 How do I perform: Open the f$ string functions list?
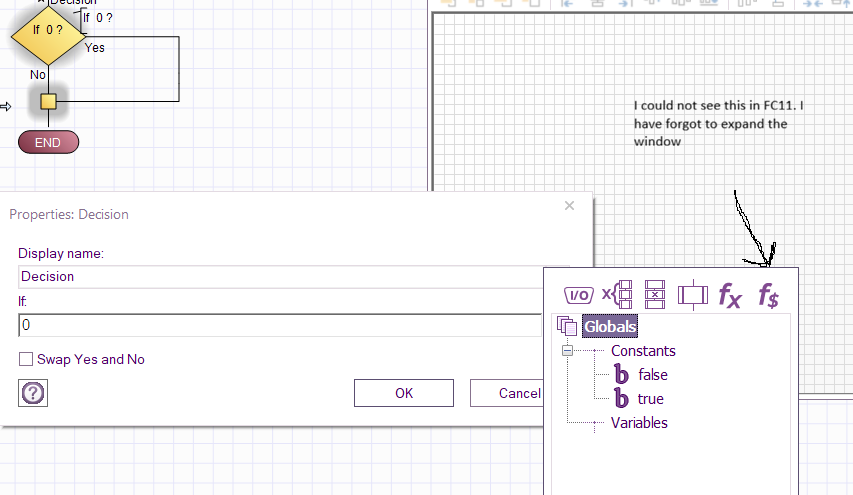click(x=768, y=295)
